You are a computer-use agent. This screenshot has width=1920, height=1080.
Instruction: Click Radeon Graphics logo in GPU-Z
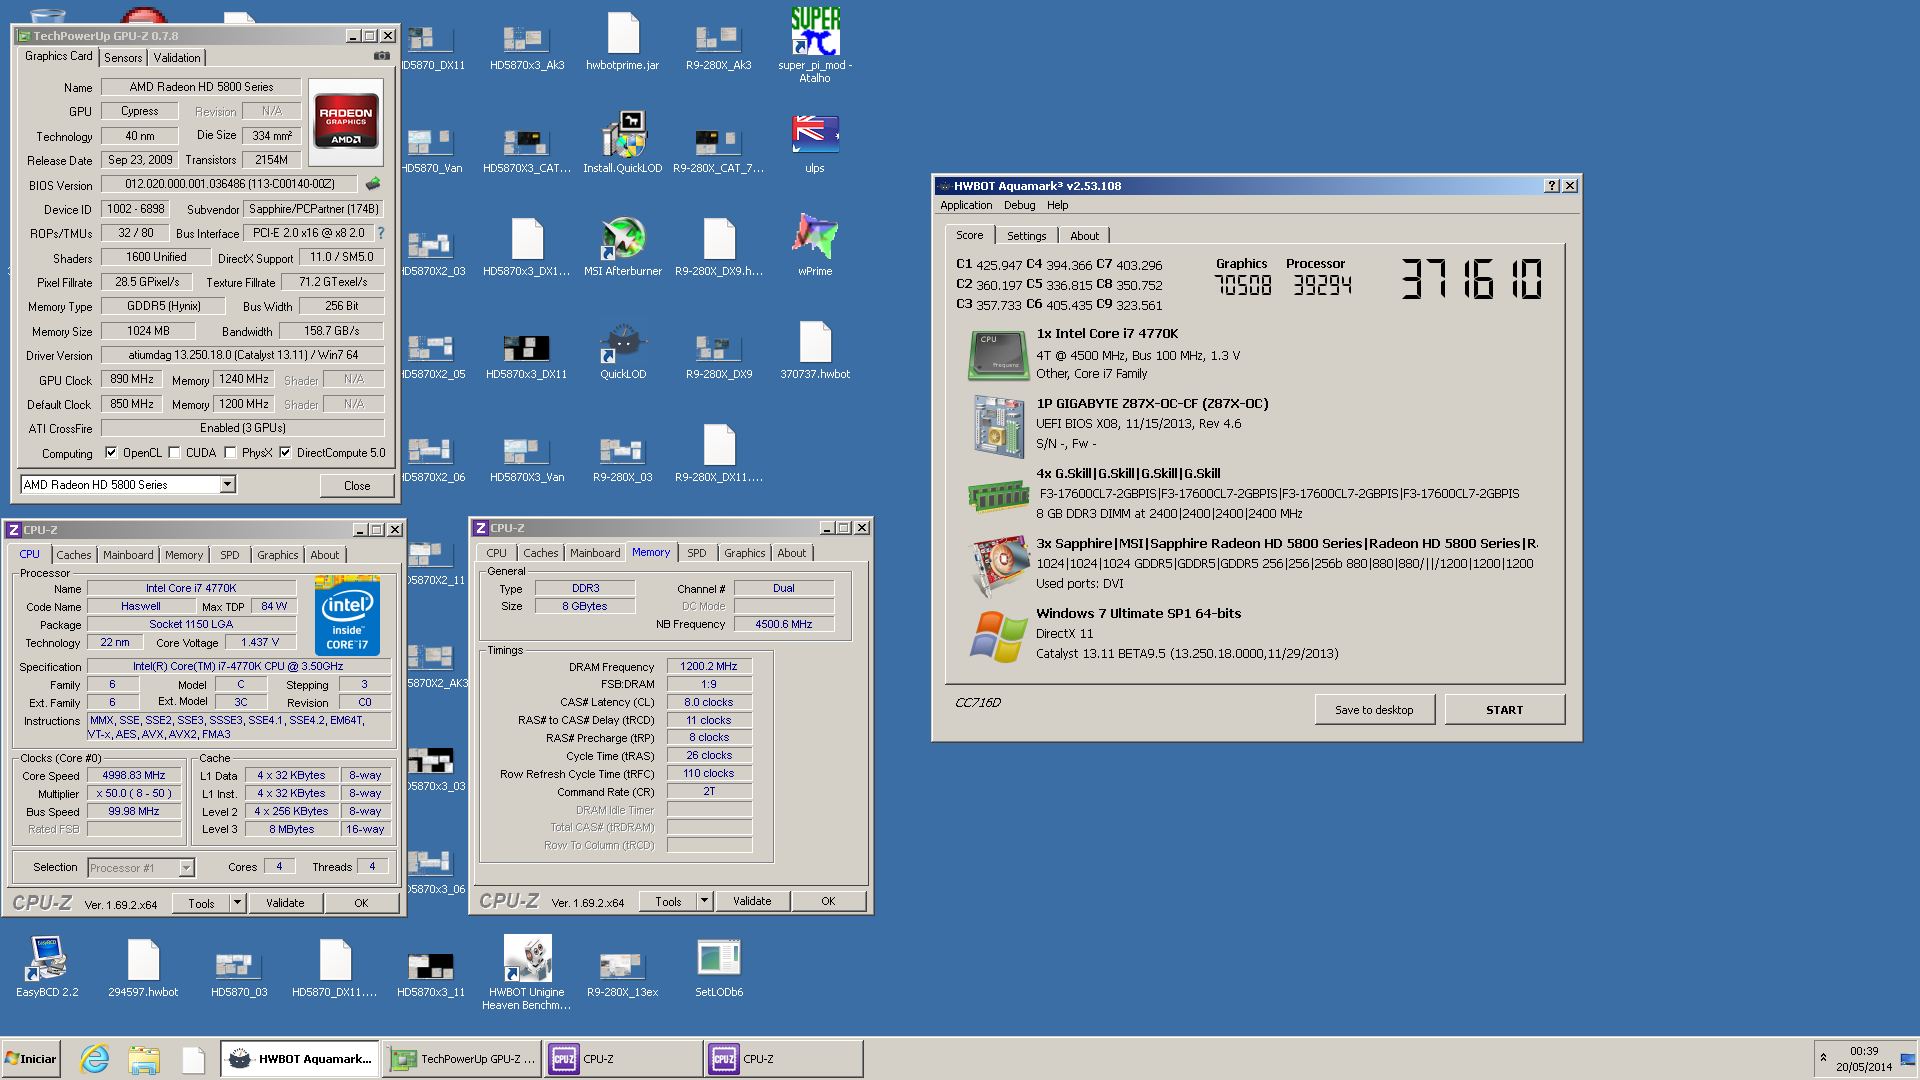pyautogui.click(x=346, y=122)
